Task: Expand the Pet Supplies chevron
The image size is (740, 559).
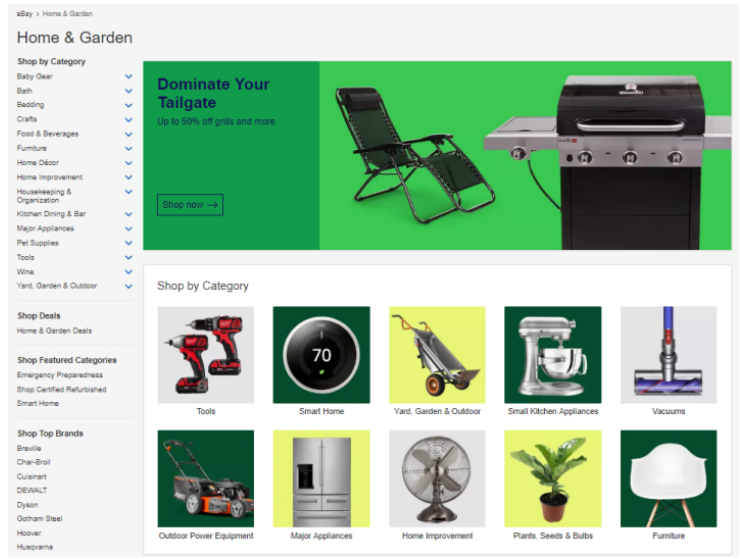Action: pos(128,243)
